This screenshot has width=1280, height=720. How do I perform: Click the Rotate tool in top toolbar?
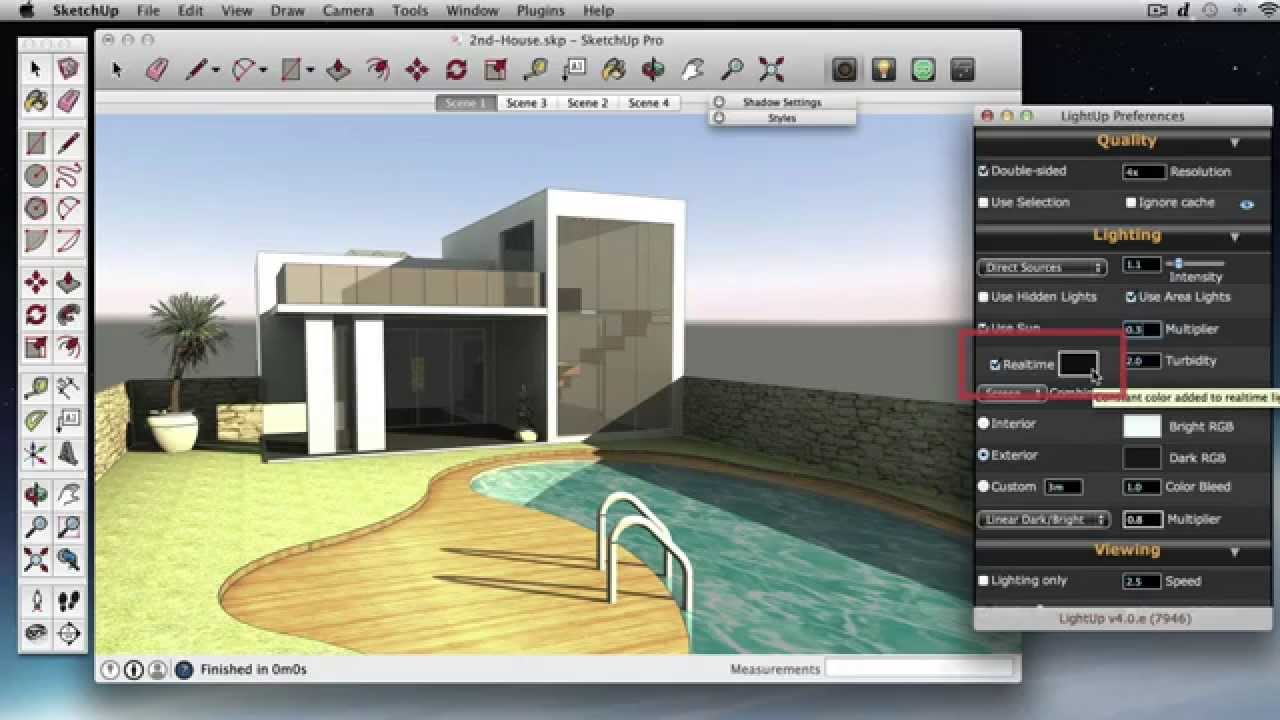pos(456,69)
